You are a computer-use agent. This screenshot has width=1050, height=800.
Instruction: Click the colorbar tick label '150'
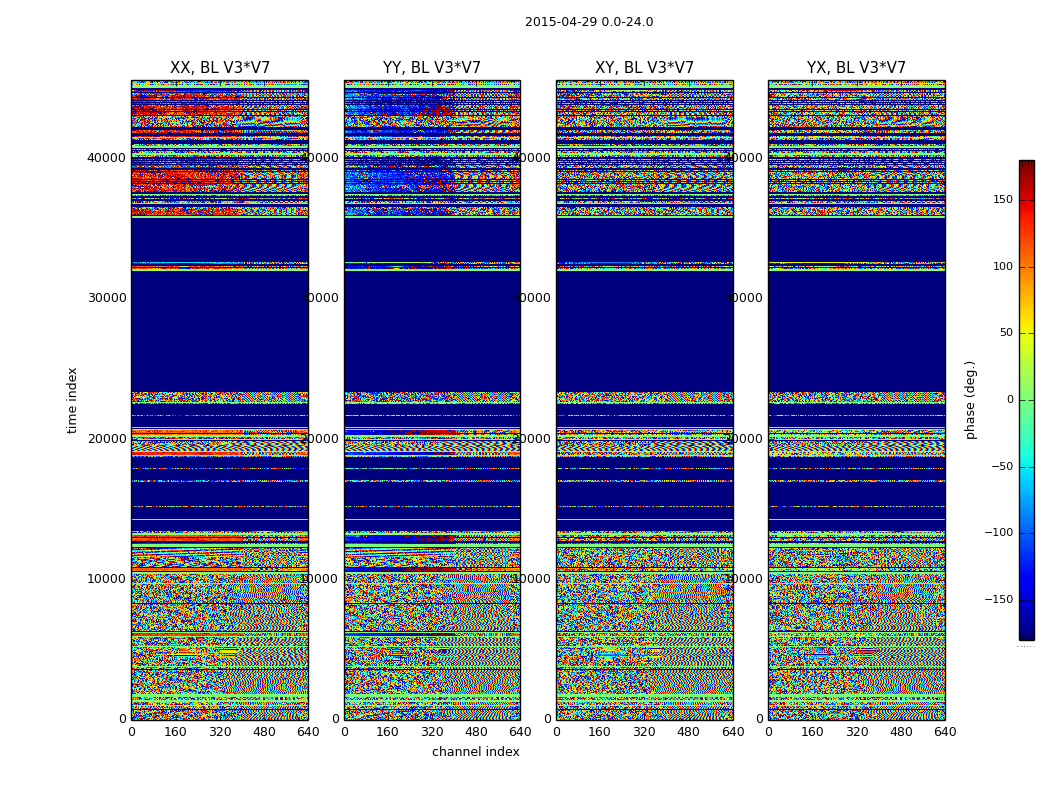click(1002, 200)
